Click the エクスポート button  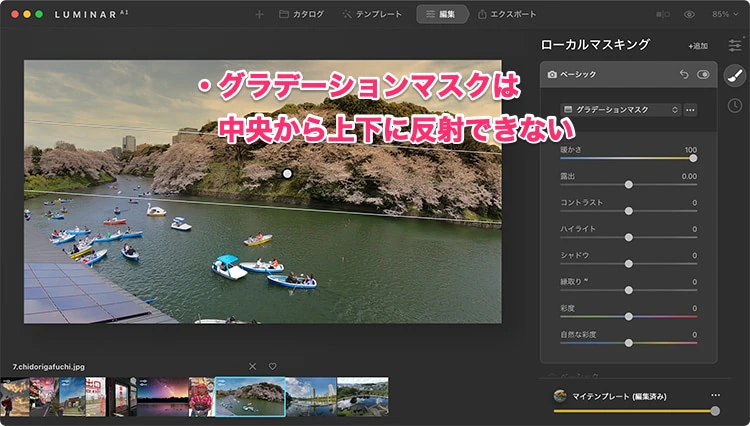(x=507, y=15)
